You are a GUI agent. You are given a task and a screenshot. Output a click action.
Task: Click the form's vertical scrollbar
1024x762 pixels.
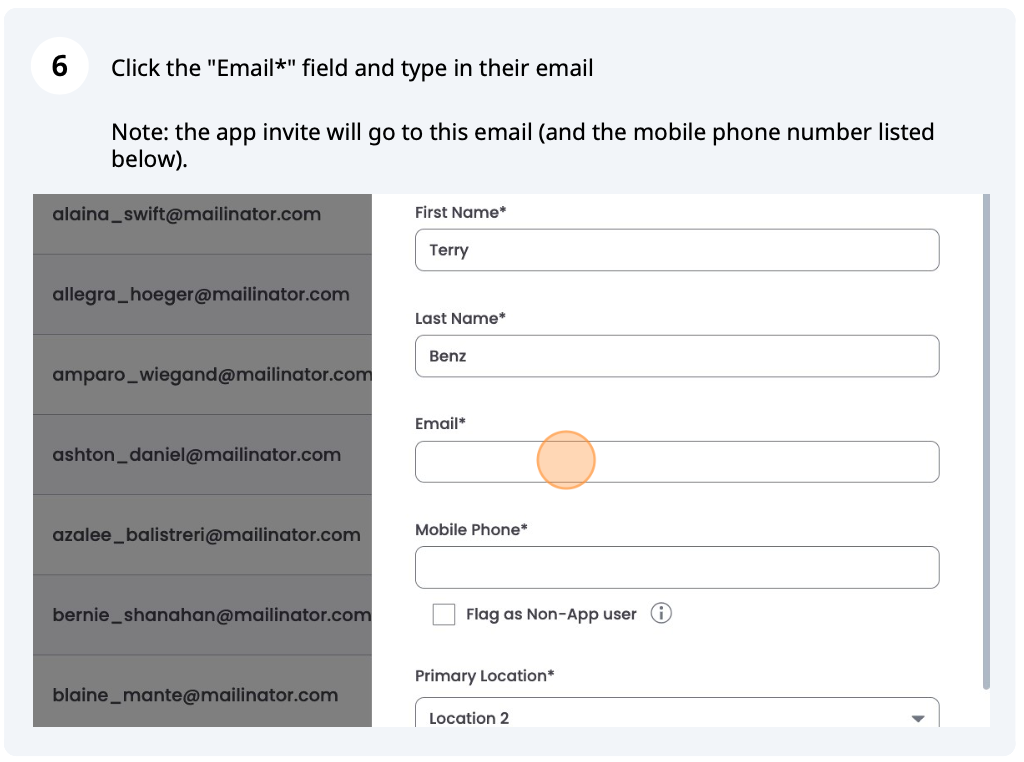pyautogui.click(x=986, y=440)
